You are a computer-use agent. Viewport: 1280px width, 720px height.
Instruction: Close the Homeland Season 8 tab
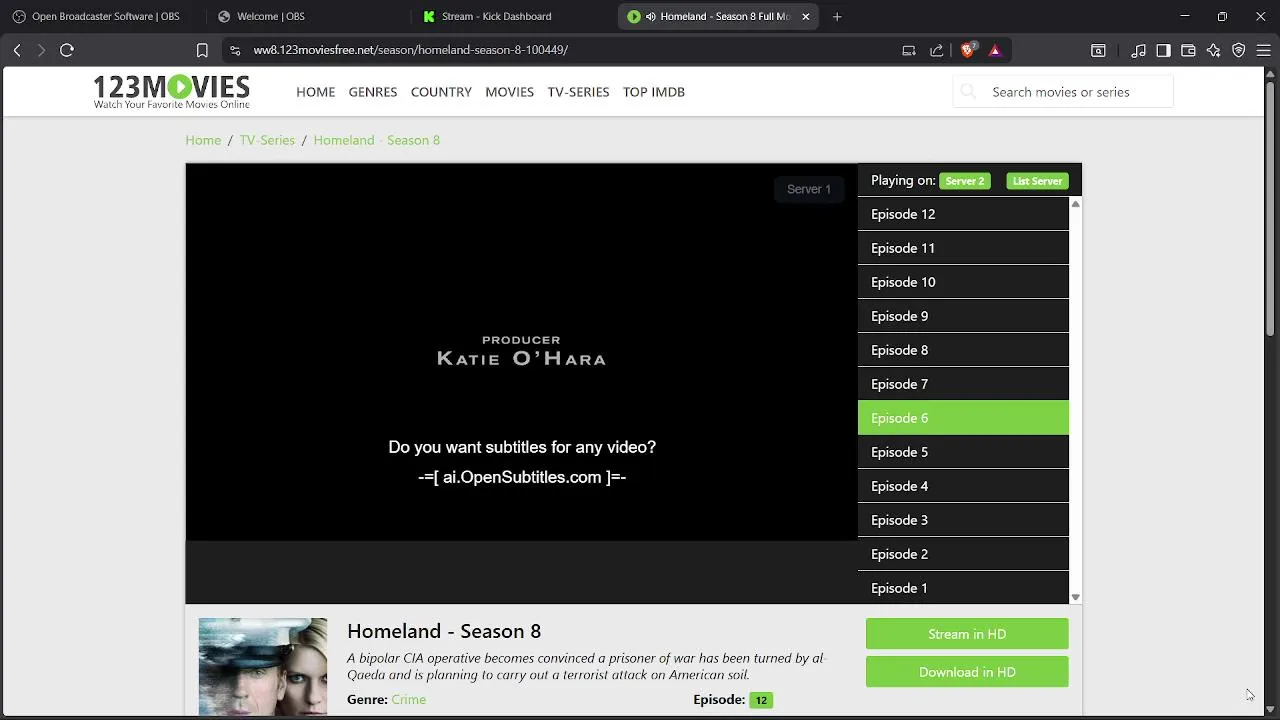click(805, 16)
